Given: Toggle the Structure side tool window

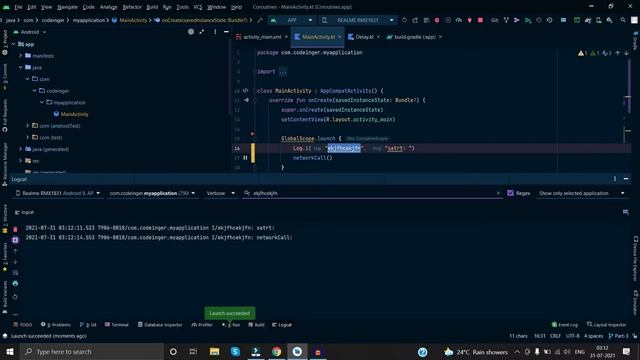Looking at the screenshot, I should pyautogui.click(x=5, y=219).
